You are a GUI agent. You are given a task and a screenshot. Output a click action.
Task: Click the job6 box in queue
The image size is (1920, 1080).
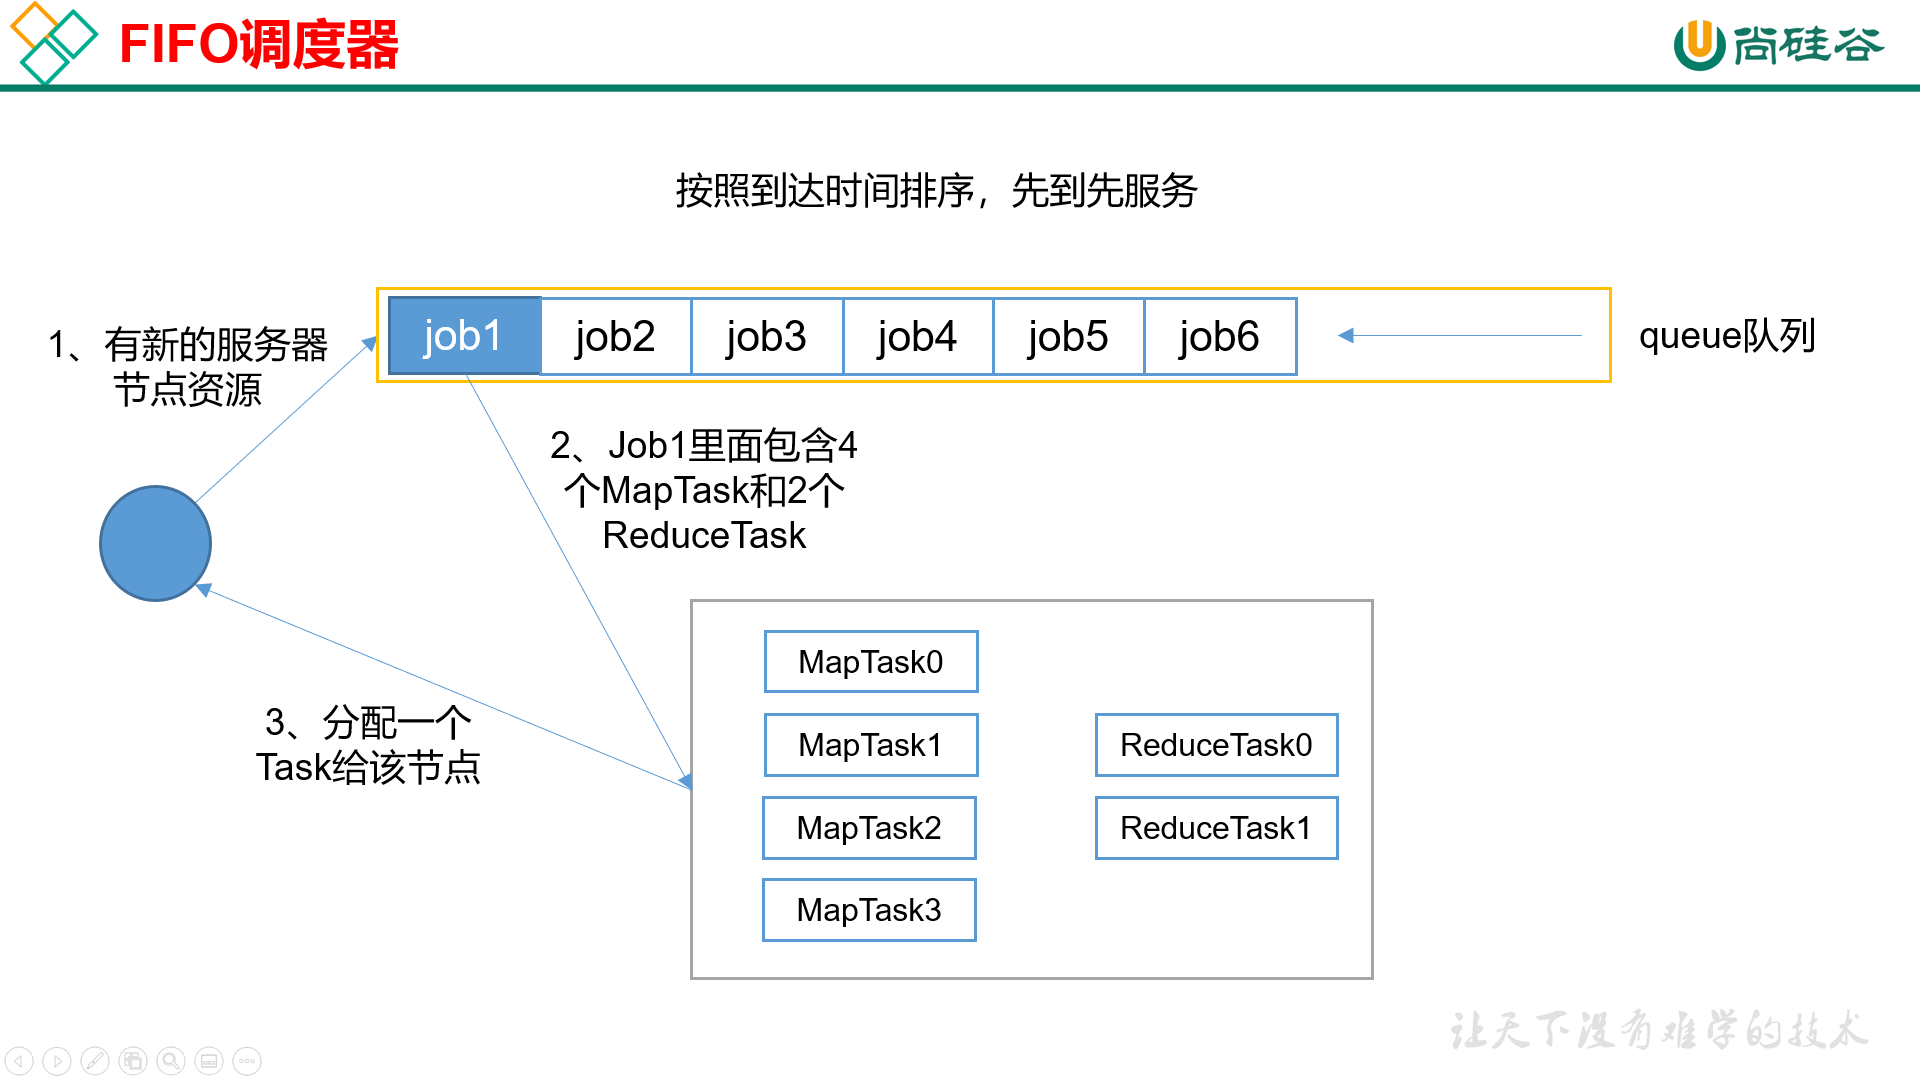(1219, 336)
